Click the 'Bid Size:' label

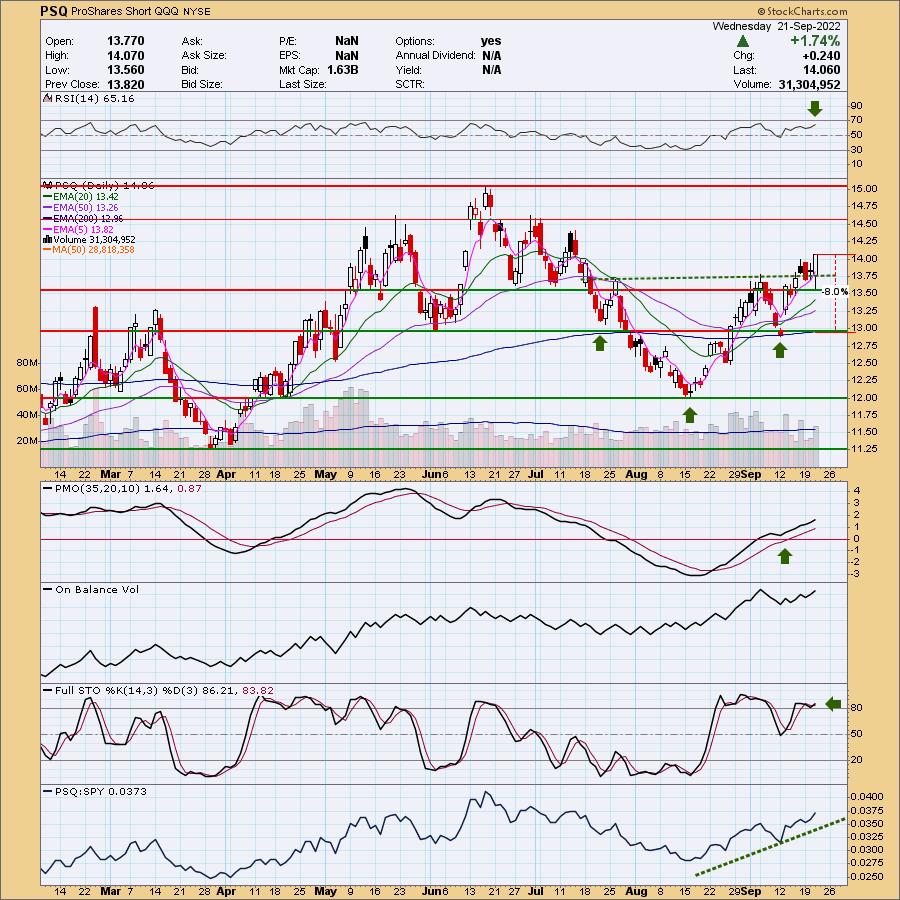[x=201, y=84]
